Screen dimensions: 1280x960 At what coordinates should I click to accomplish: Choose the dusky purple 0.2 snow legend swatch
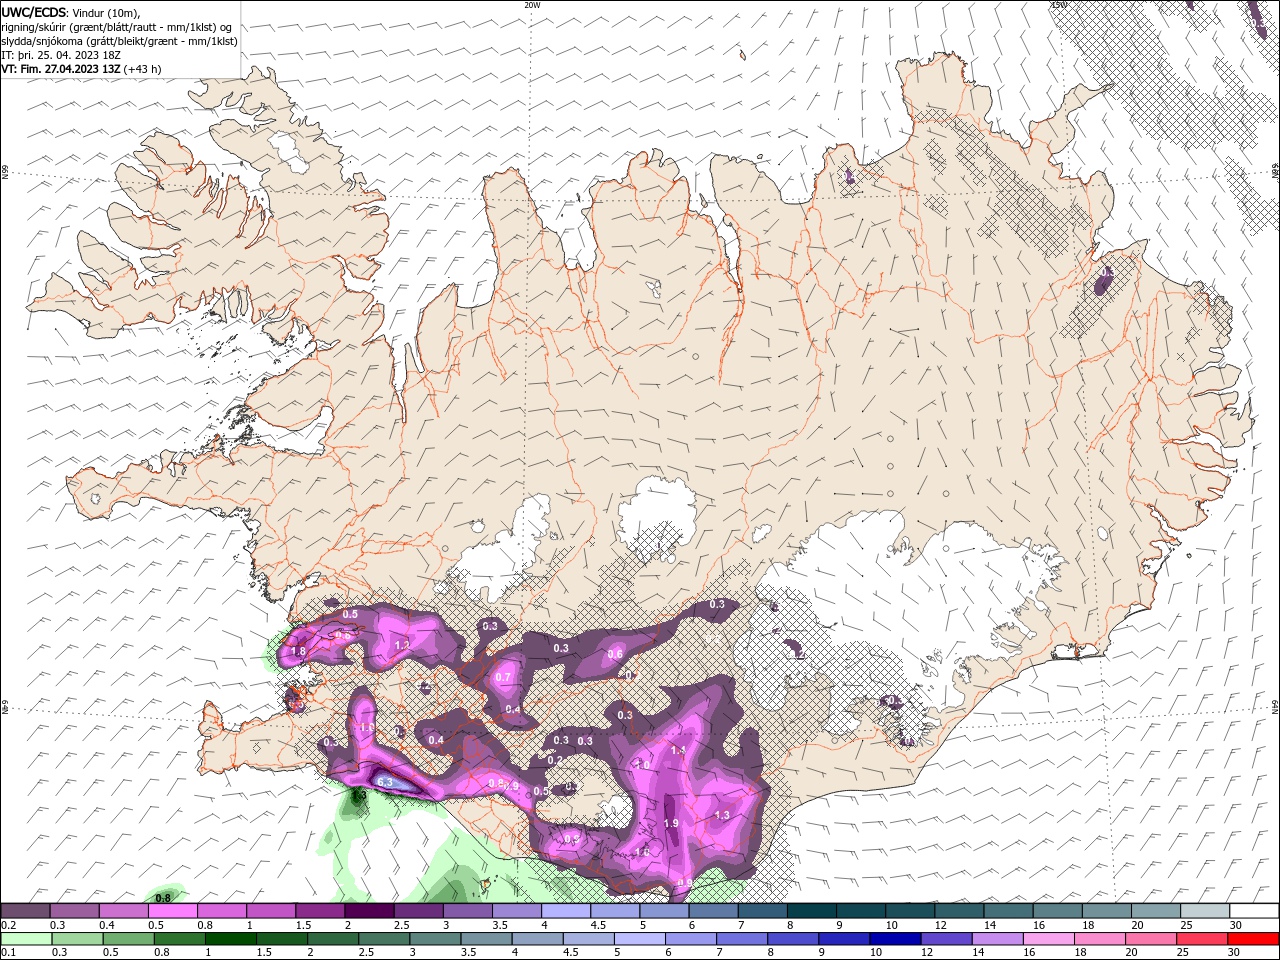click(x=25, y=911)
